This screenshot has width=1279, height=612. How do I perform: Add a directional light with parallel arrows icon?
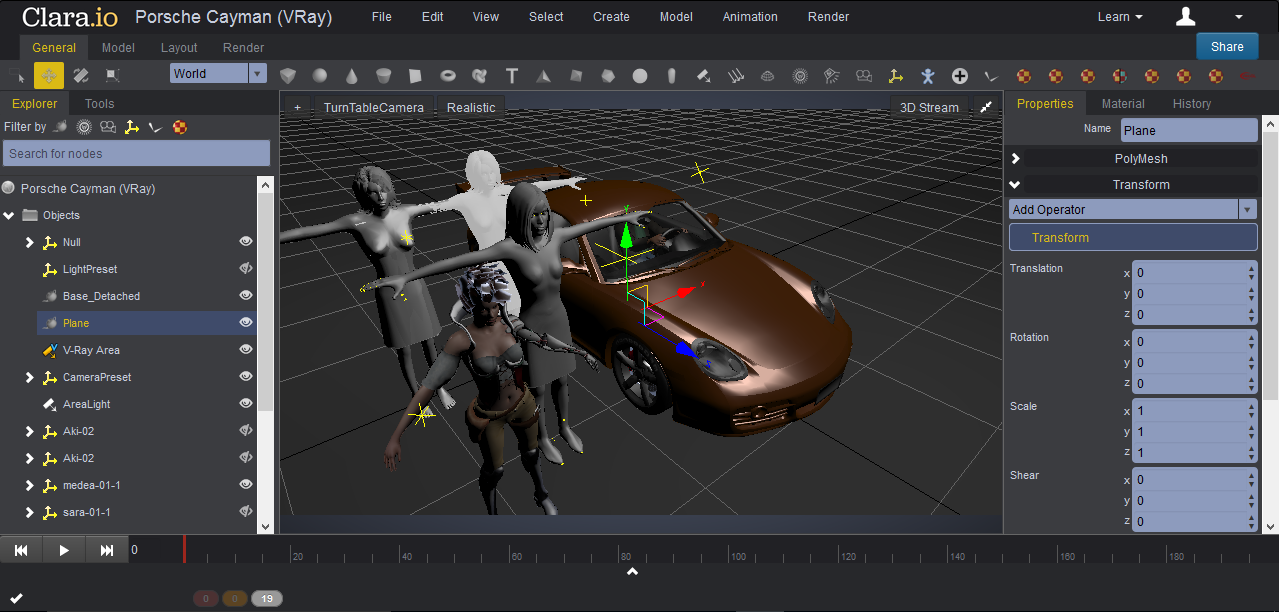point(736,75)
